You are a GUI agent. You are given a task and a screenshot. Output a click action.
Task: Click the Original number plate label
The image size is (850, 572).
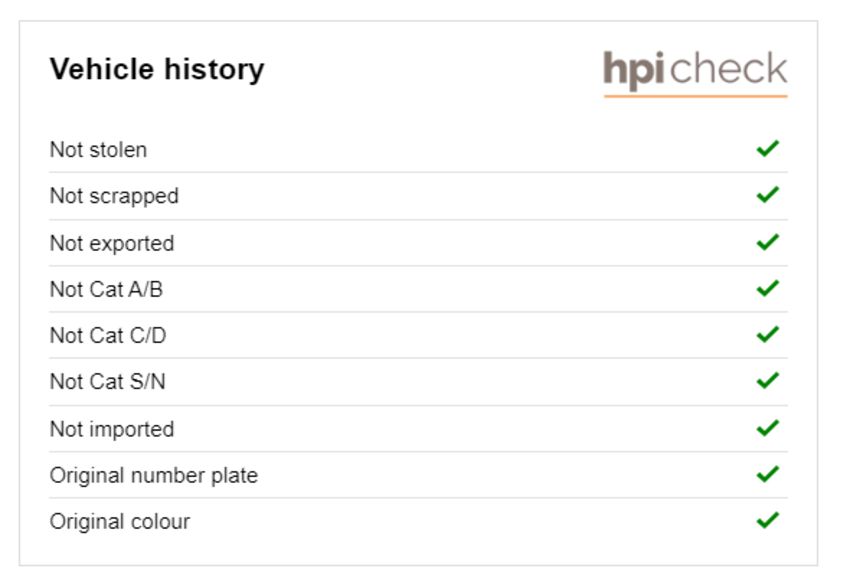154,475
